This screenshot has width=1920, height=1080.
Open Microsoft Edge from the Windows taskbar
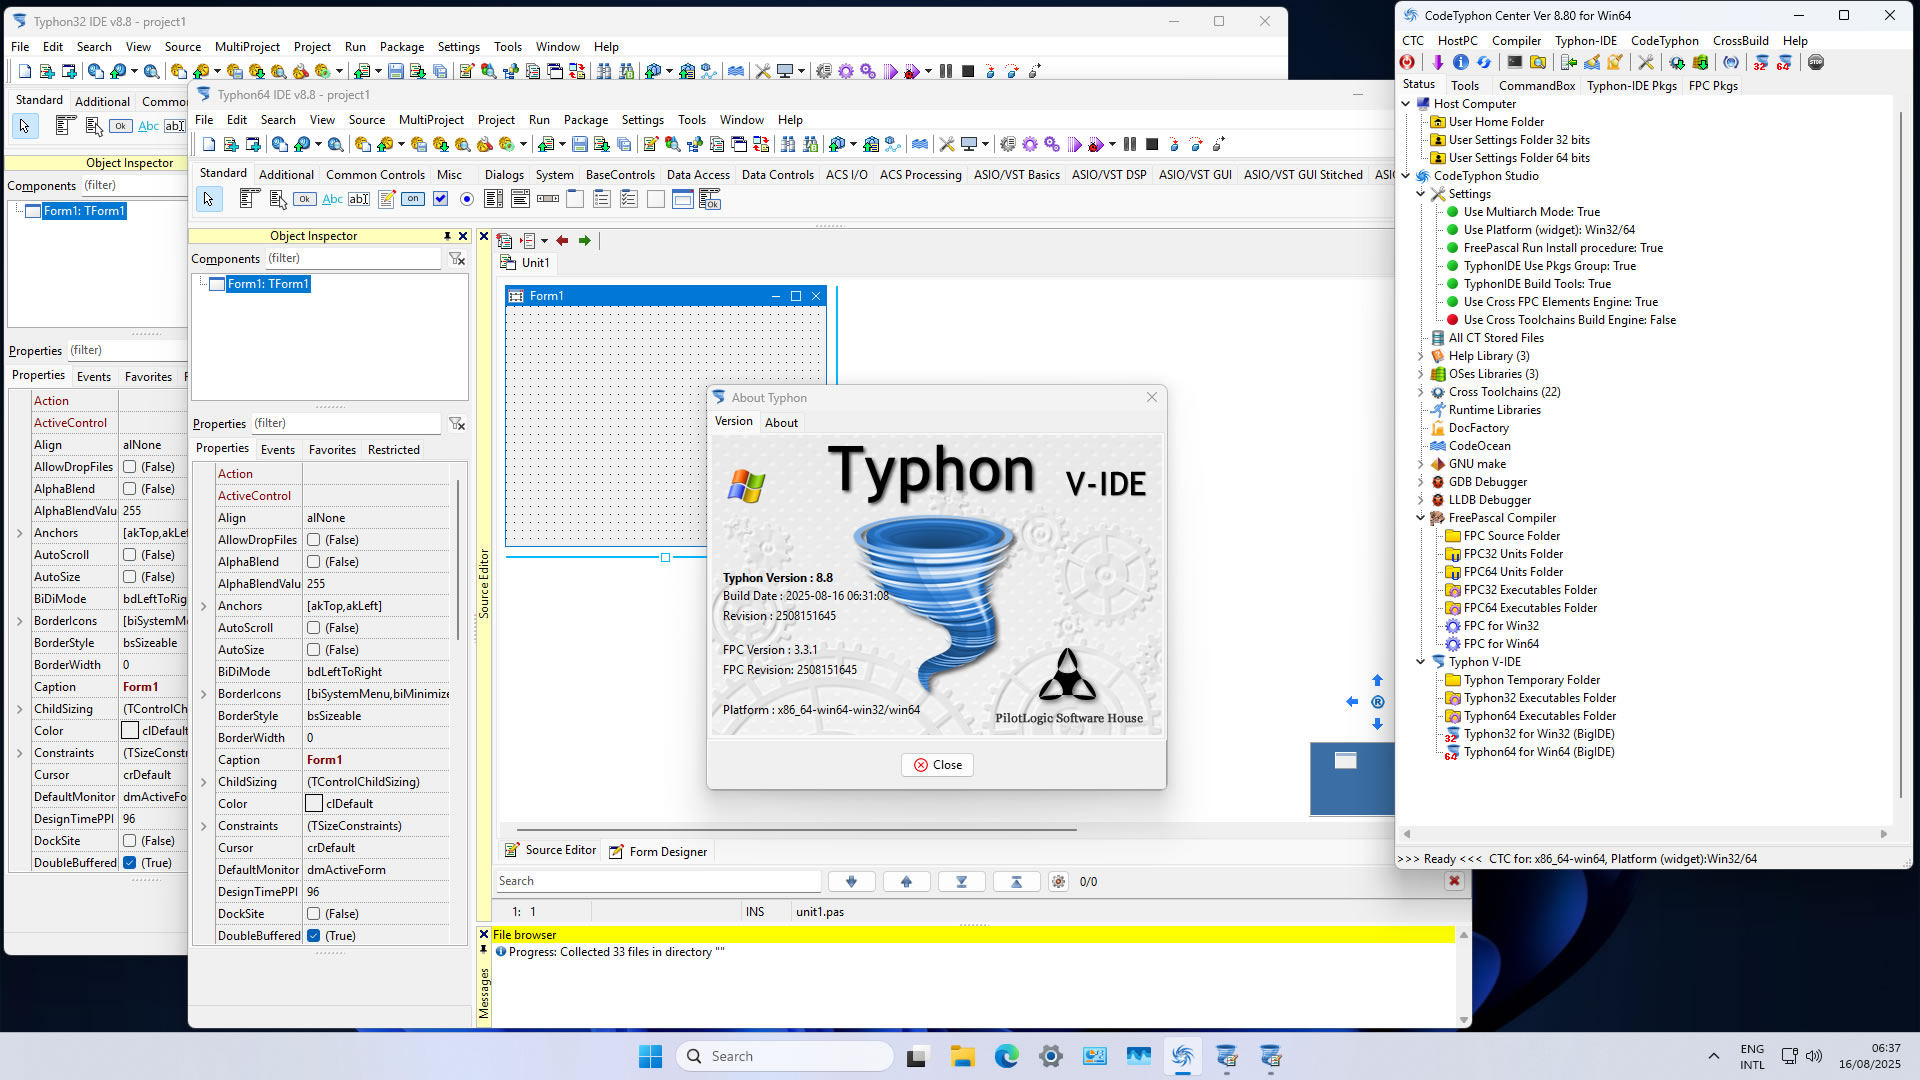1006,1056
